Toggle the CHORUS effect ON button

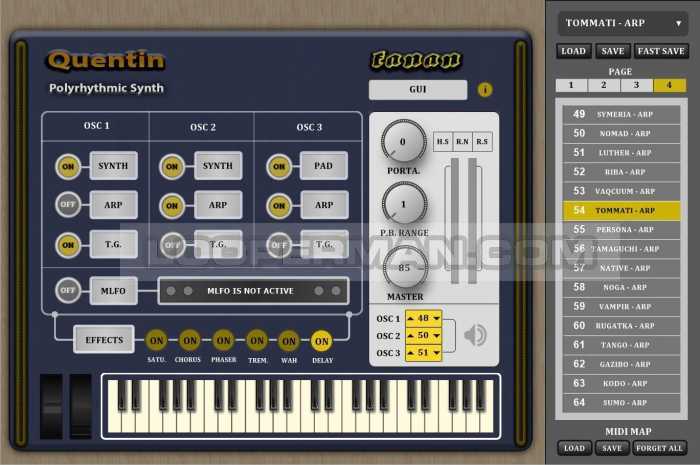(190, 341)
